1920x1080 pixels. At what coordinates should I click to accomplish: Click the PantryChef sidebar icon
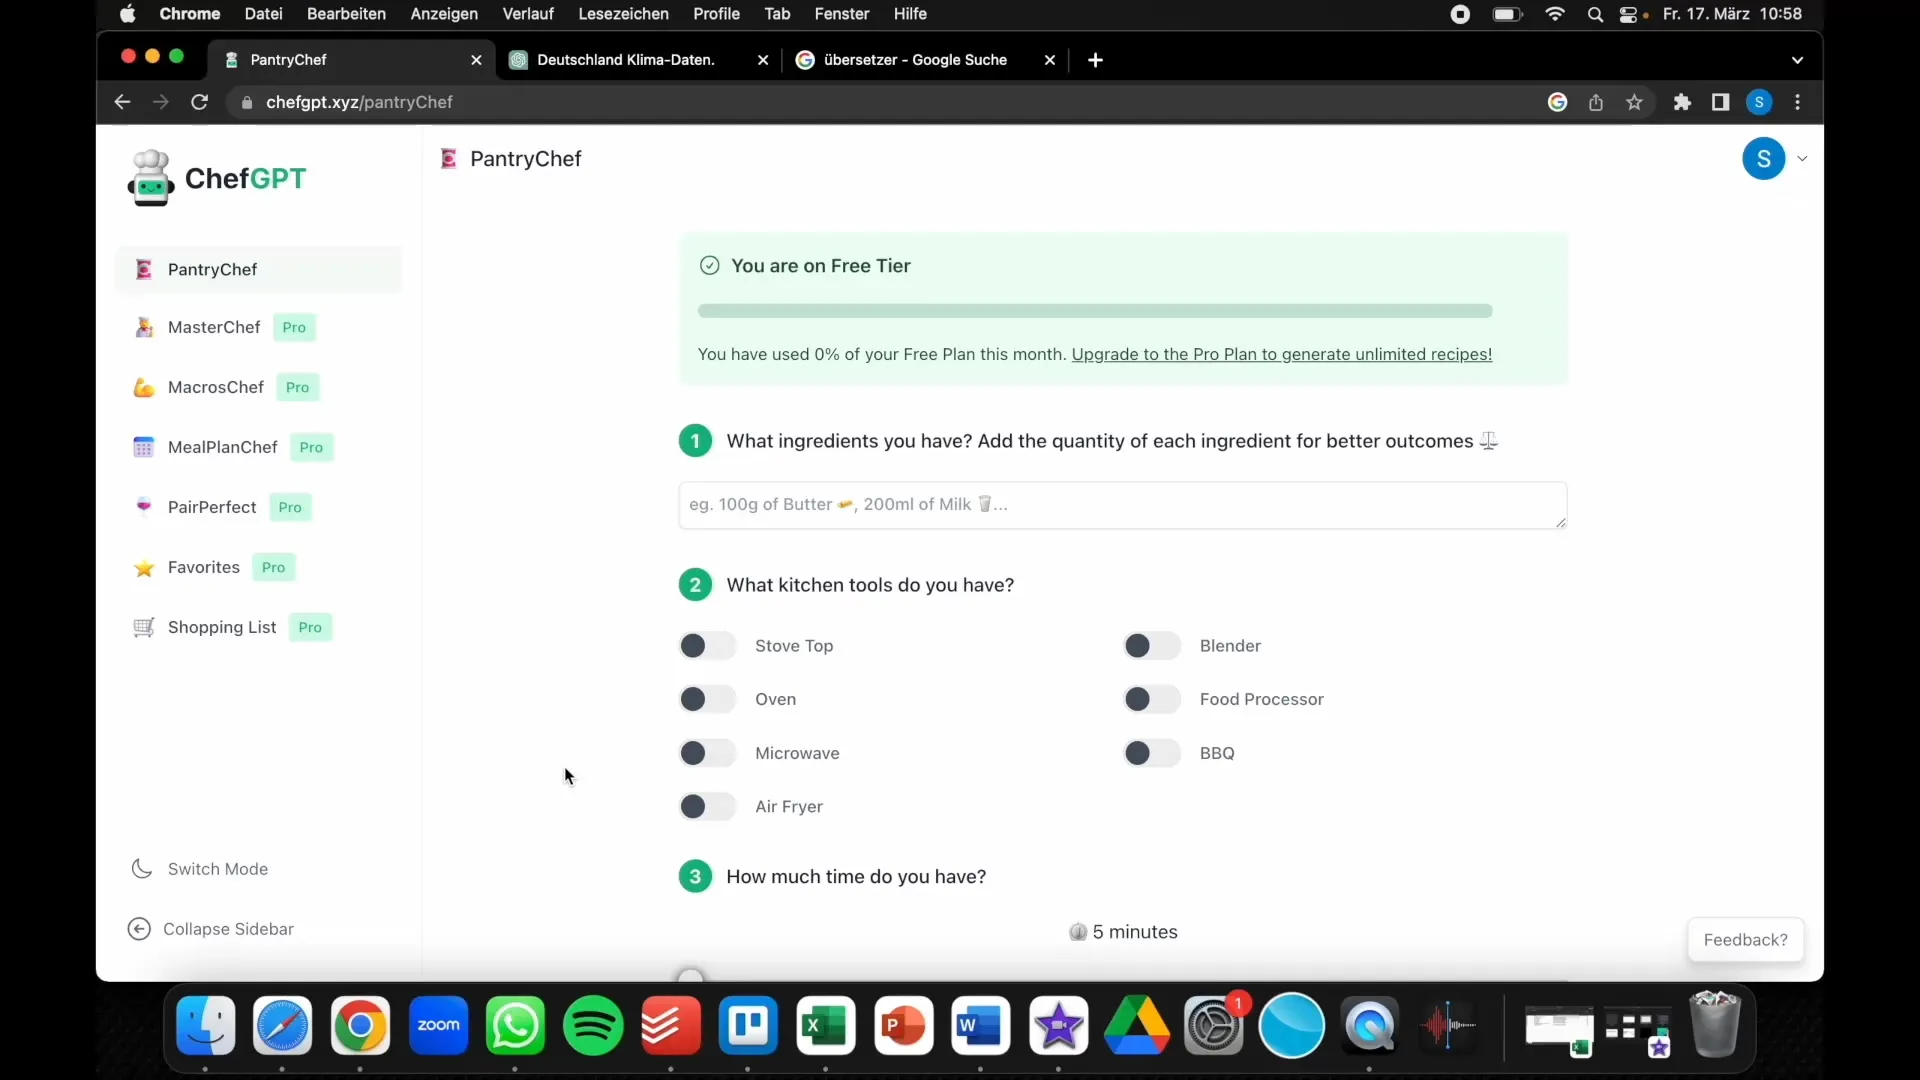(x=142, y=269)
